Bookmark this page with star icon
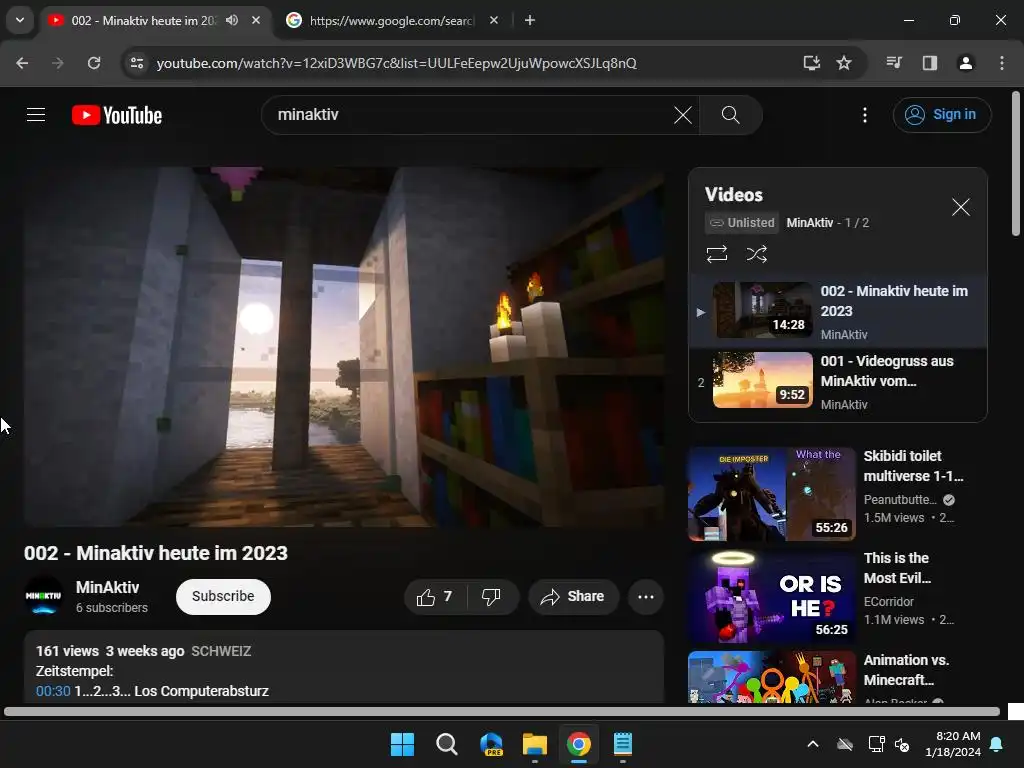The width and height of the screenshot is (1024, 768). click(844, 63)
